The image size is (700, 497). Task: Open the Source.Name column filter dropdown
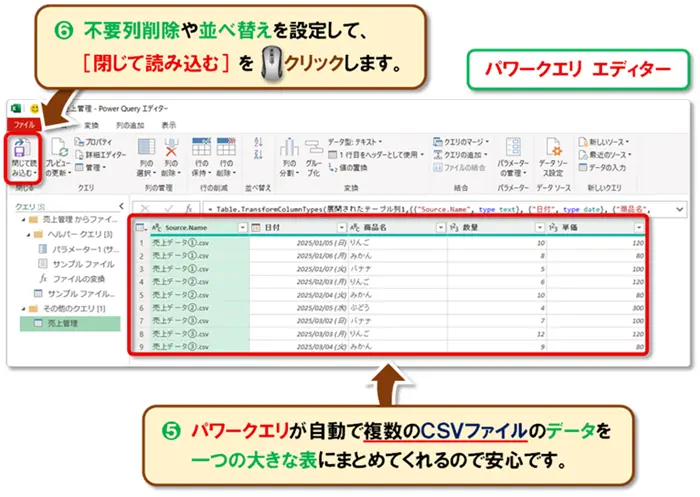coord(242,228)
